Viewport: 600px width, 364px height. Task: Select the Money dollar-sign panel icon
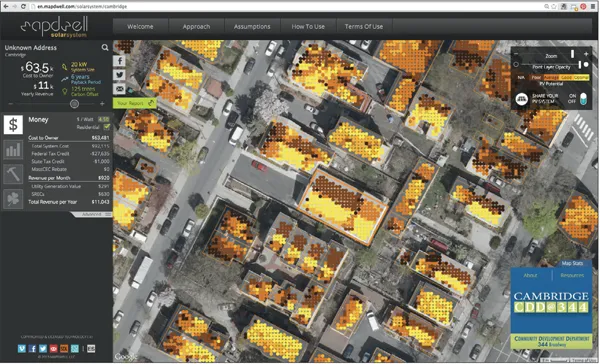coord(13,125)
